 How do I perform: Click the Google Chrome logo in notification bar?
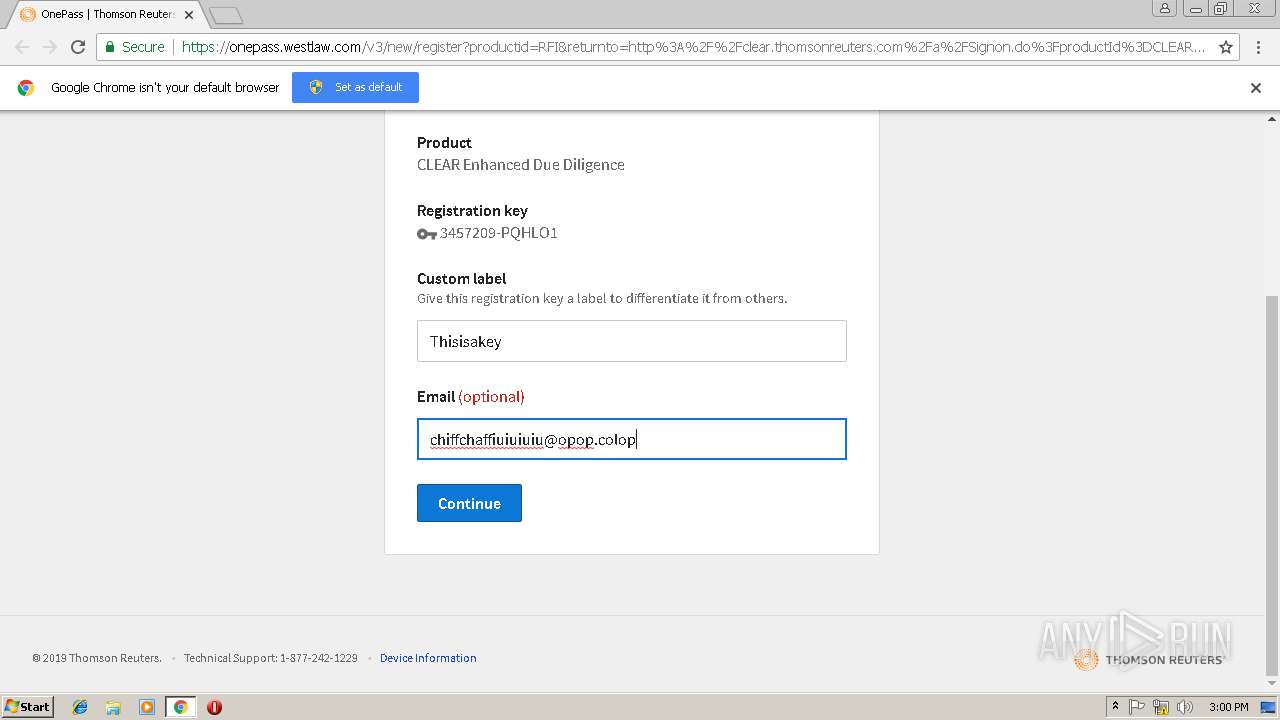26,87
